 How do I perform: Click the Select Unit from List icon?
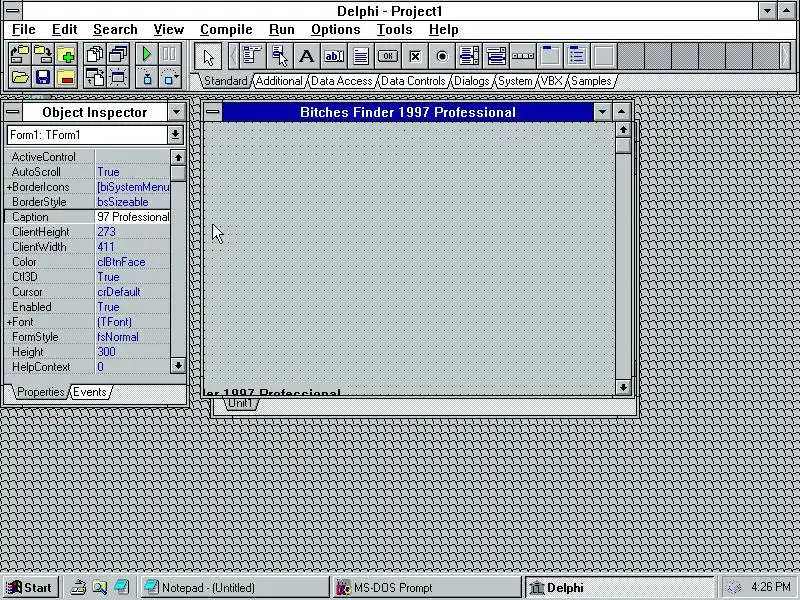[94, 55]
